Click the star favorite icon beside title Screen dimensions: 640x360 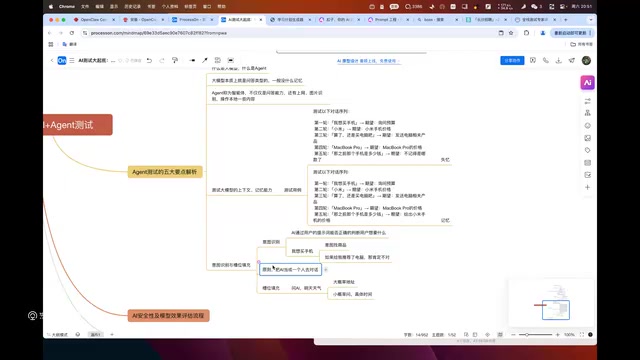[120, 60]
